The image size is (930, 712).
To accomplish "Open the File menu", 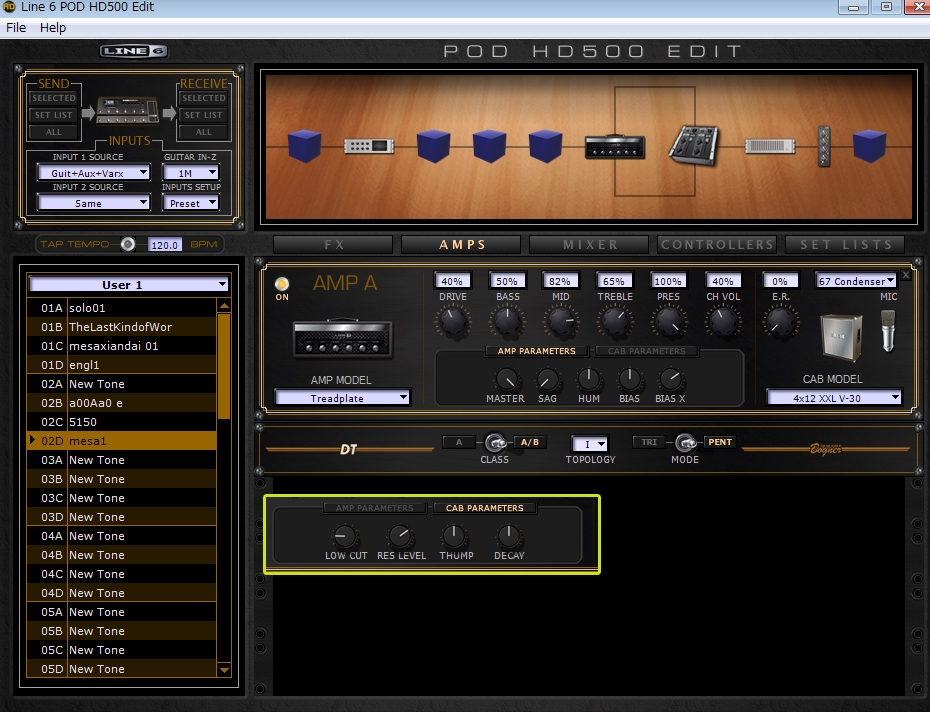I will pyautogui.click(x=16, y=27).
